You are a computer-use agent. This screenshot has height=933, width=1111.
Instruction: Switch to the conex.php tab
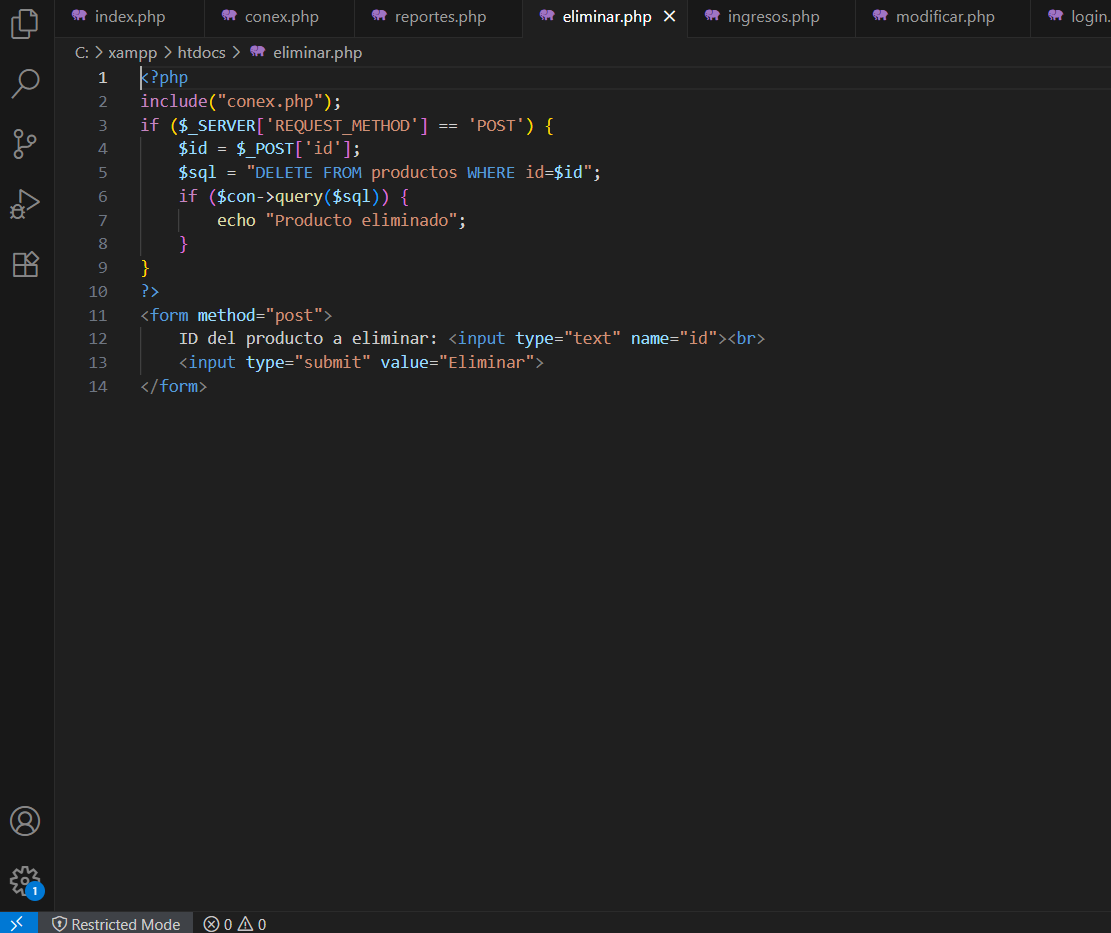[x=281, y=17]
